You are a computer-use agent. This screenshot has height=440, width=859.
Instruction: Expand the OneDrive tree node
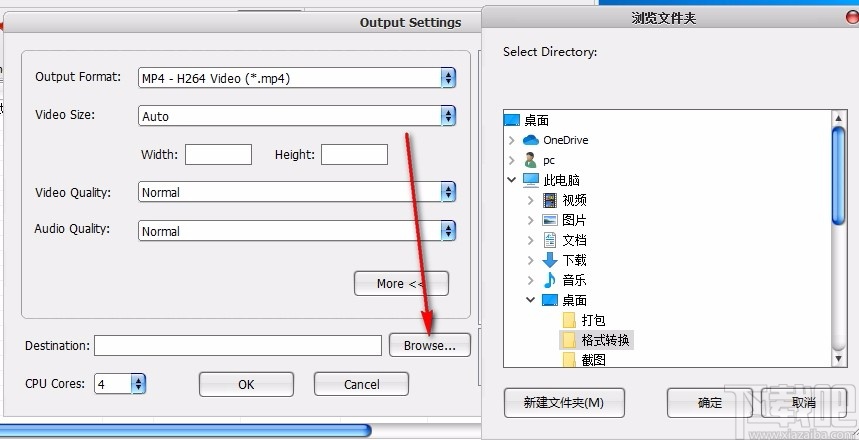[511, 140]
